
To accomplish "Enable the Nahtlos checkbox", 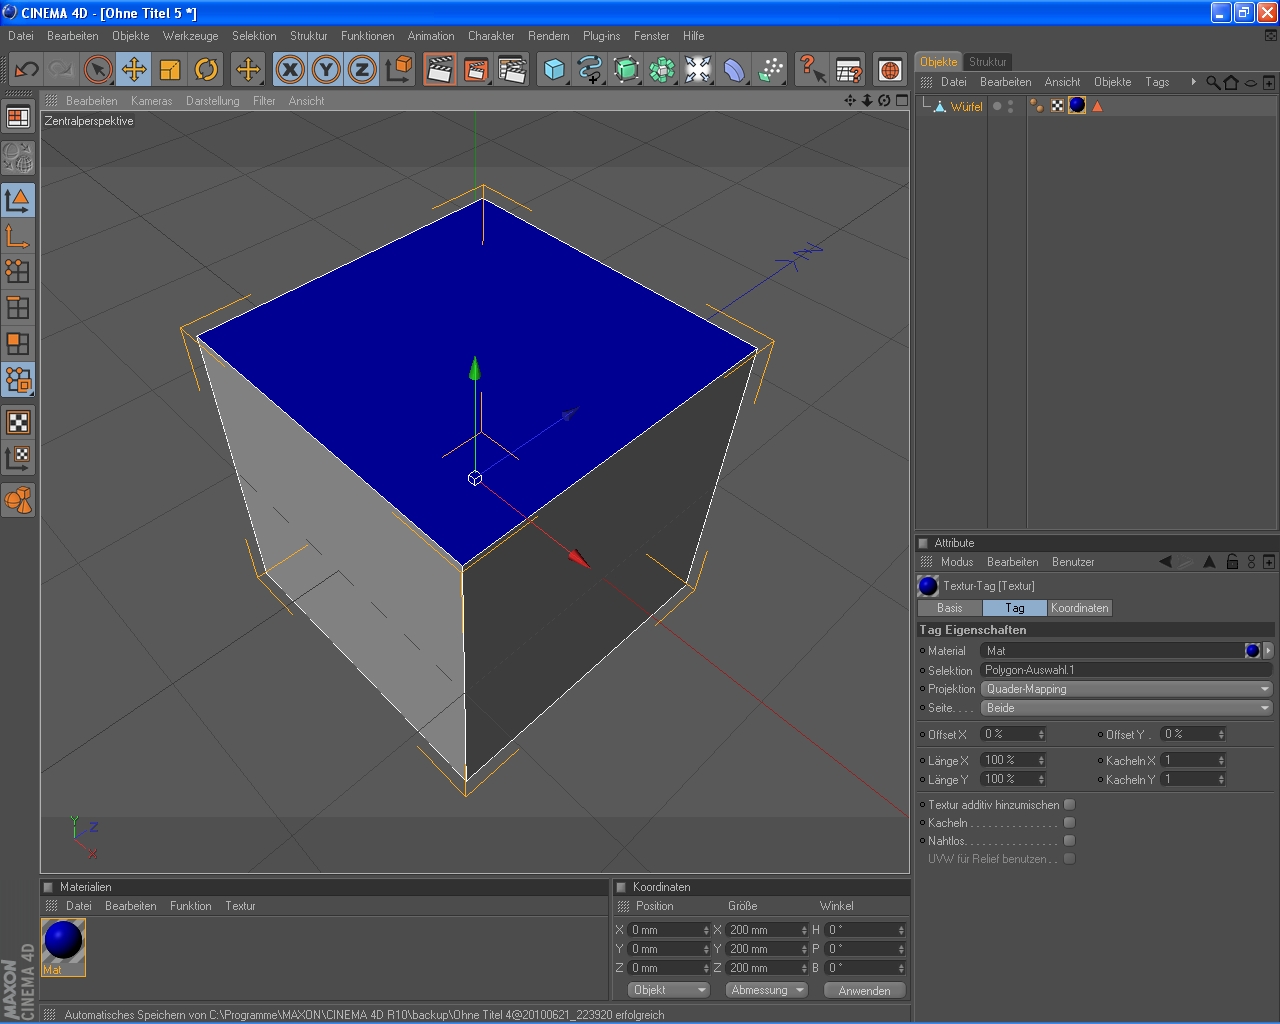I will 1069,840.
